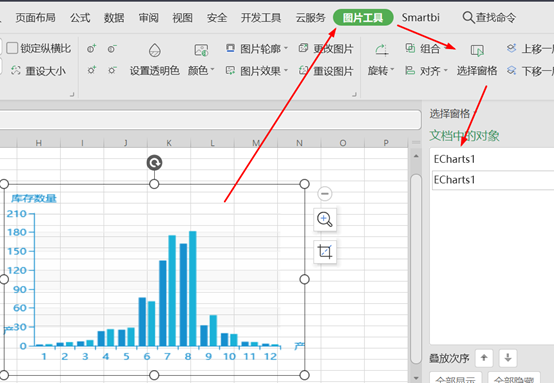554x383 pixels.
Task: Click the chart rotation handle
Action: 154,163
